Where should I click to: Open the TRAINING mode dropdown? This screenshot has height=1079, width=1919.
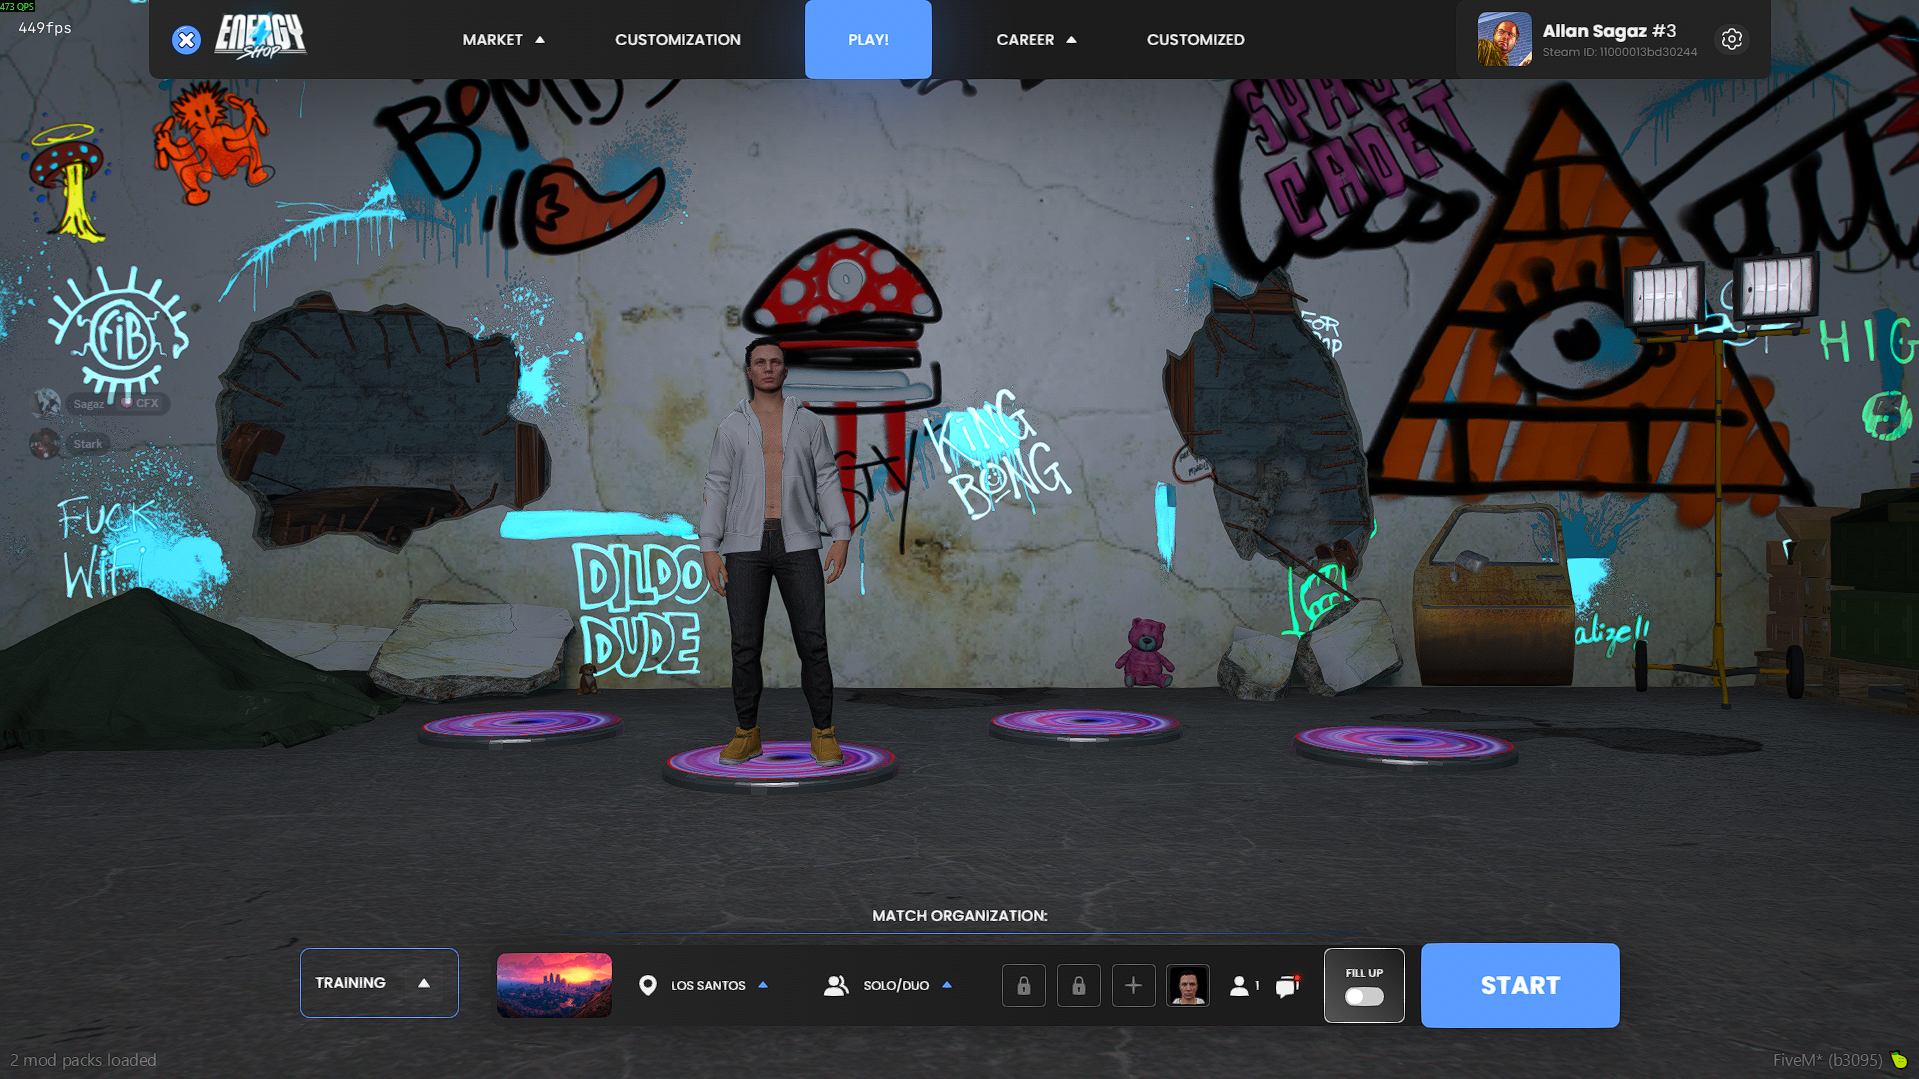379,983
